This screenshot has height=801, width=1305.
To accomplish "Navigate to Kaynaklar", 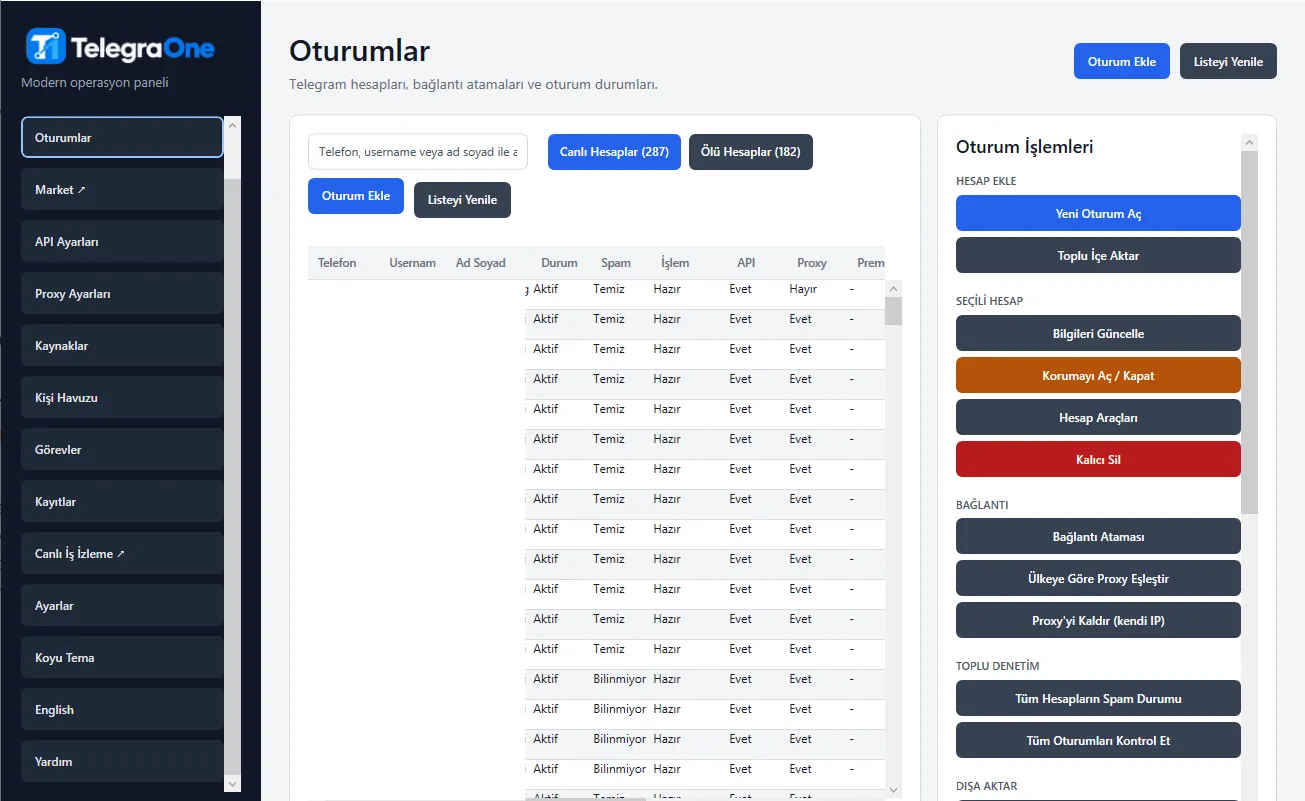I will (x=122, y=346).
